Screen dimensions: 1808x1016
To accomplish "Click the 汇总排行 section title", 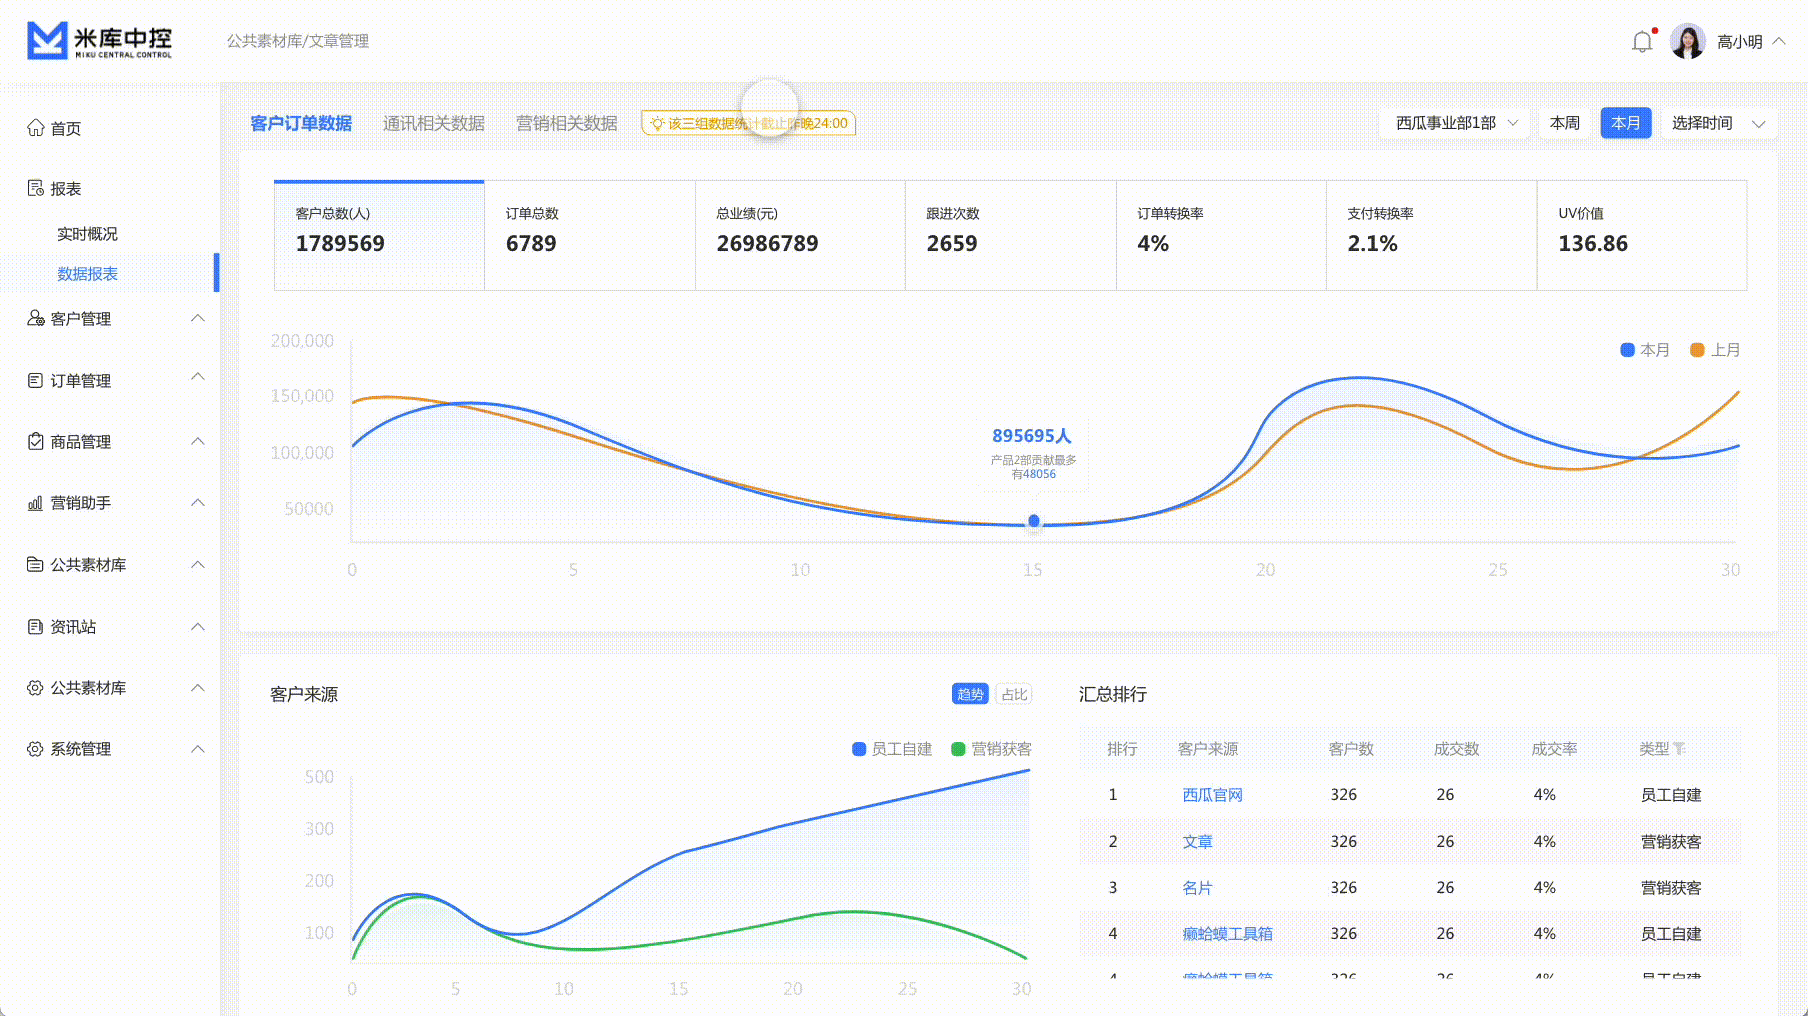I will 1113,694.
